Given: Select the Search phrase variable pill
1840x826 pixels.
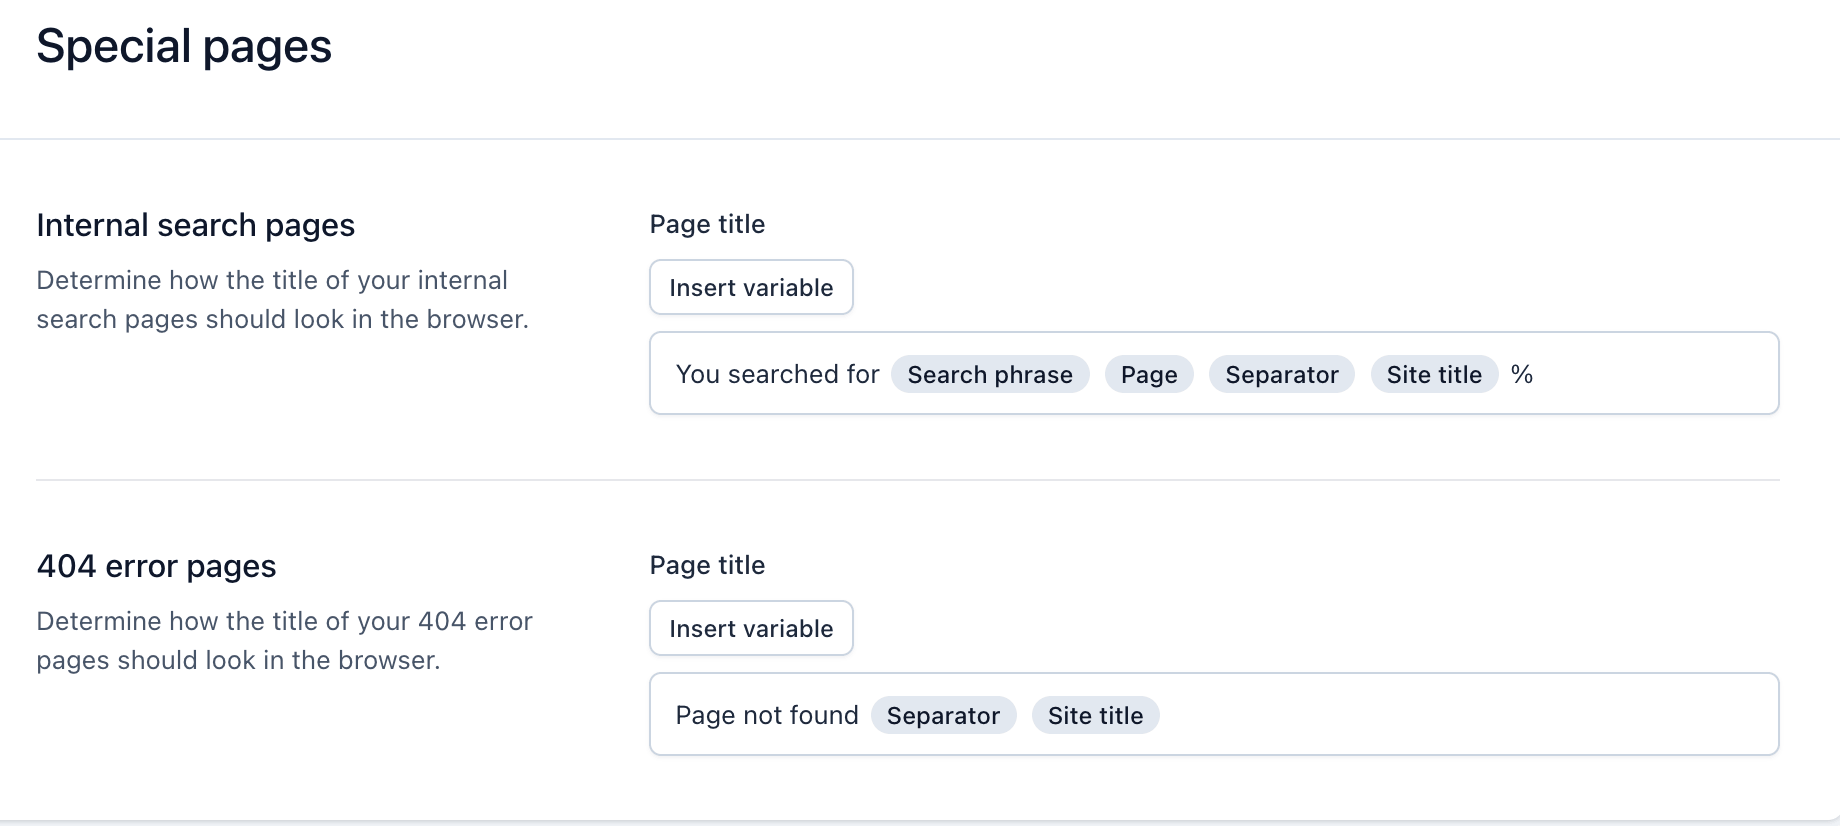Looking at the screenshot, I should [x=990, y=374].
